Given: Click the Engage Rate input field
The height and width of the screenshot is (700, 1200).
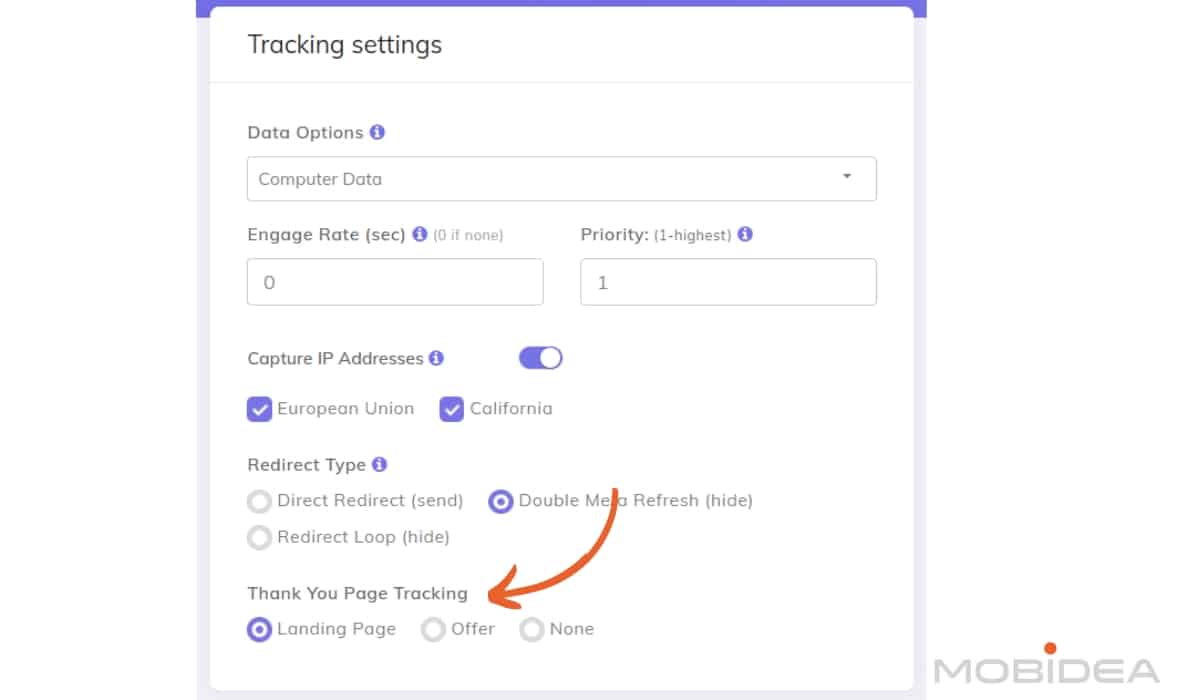Looking at the screenshot, I should (395, 283).
